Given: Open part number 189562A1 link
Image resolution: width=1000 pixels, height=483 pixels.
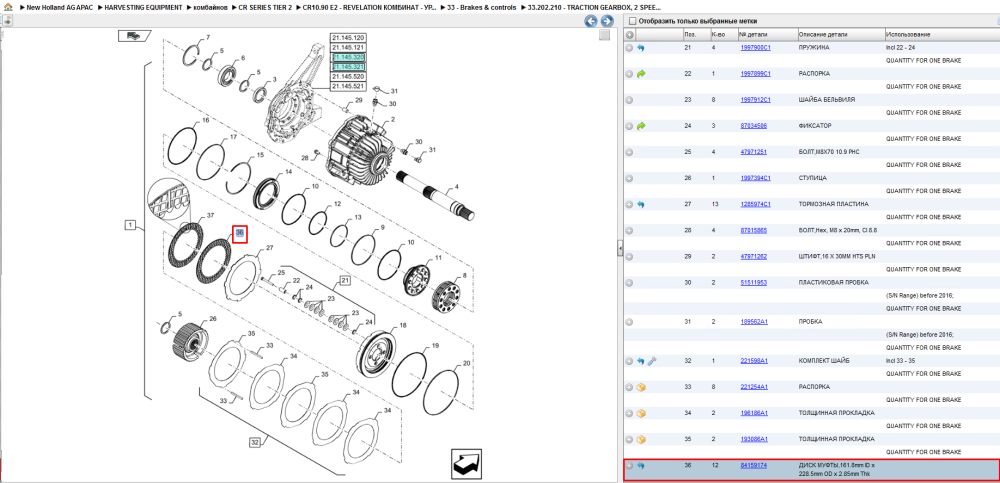Looking at the screenshot, I should coord(754,322).
